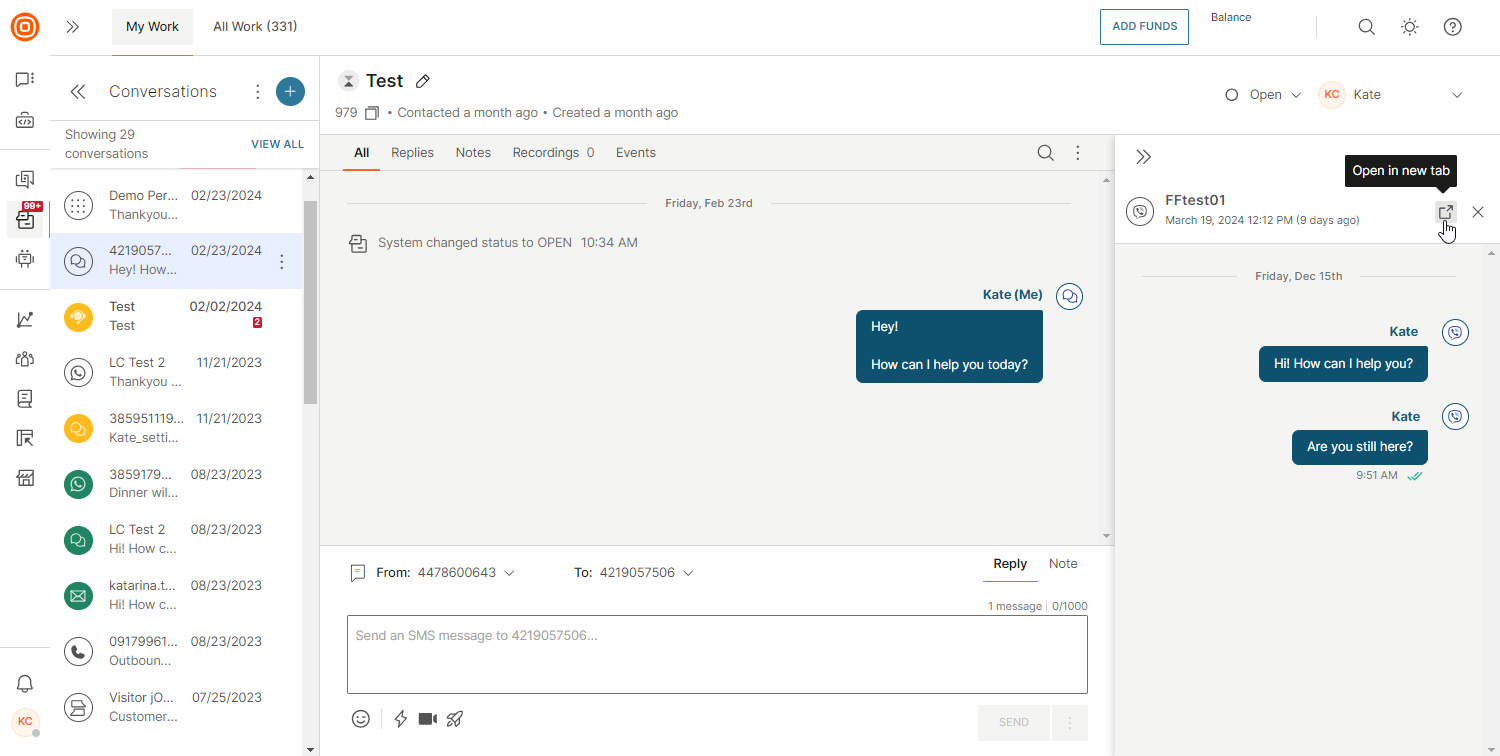Click the SMS message input field
1500x756 pixels.
tap(717, 654)
